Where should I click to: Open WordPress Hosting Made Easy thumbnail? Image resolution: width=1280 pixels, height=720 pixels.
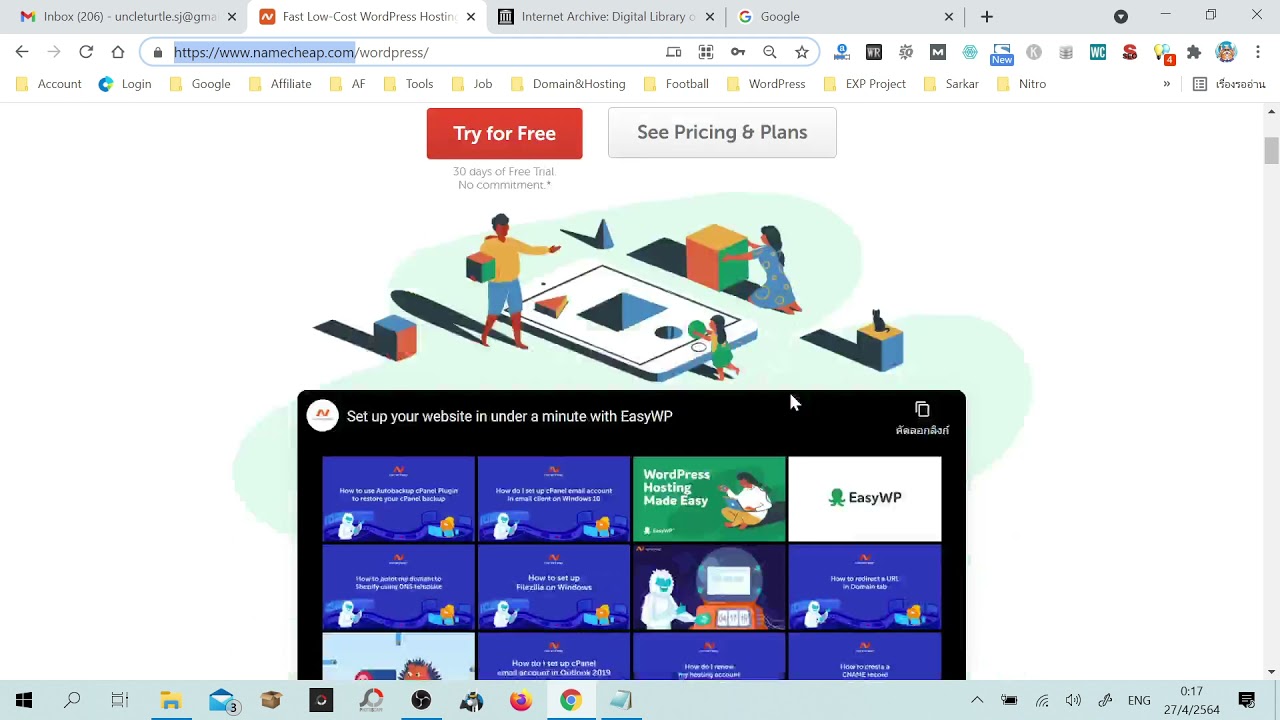click(709, 499)
